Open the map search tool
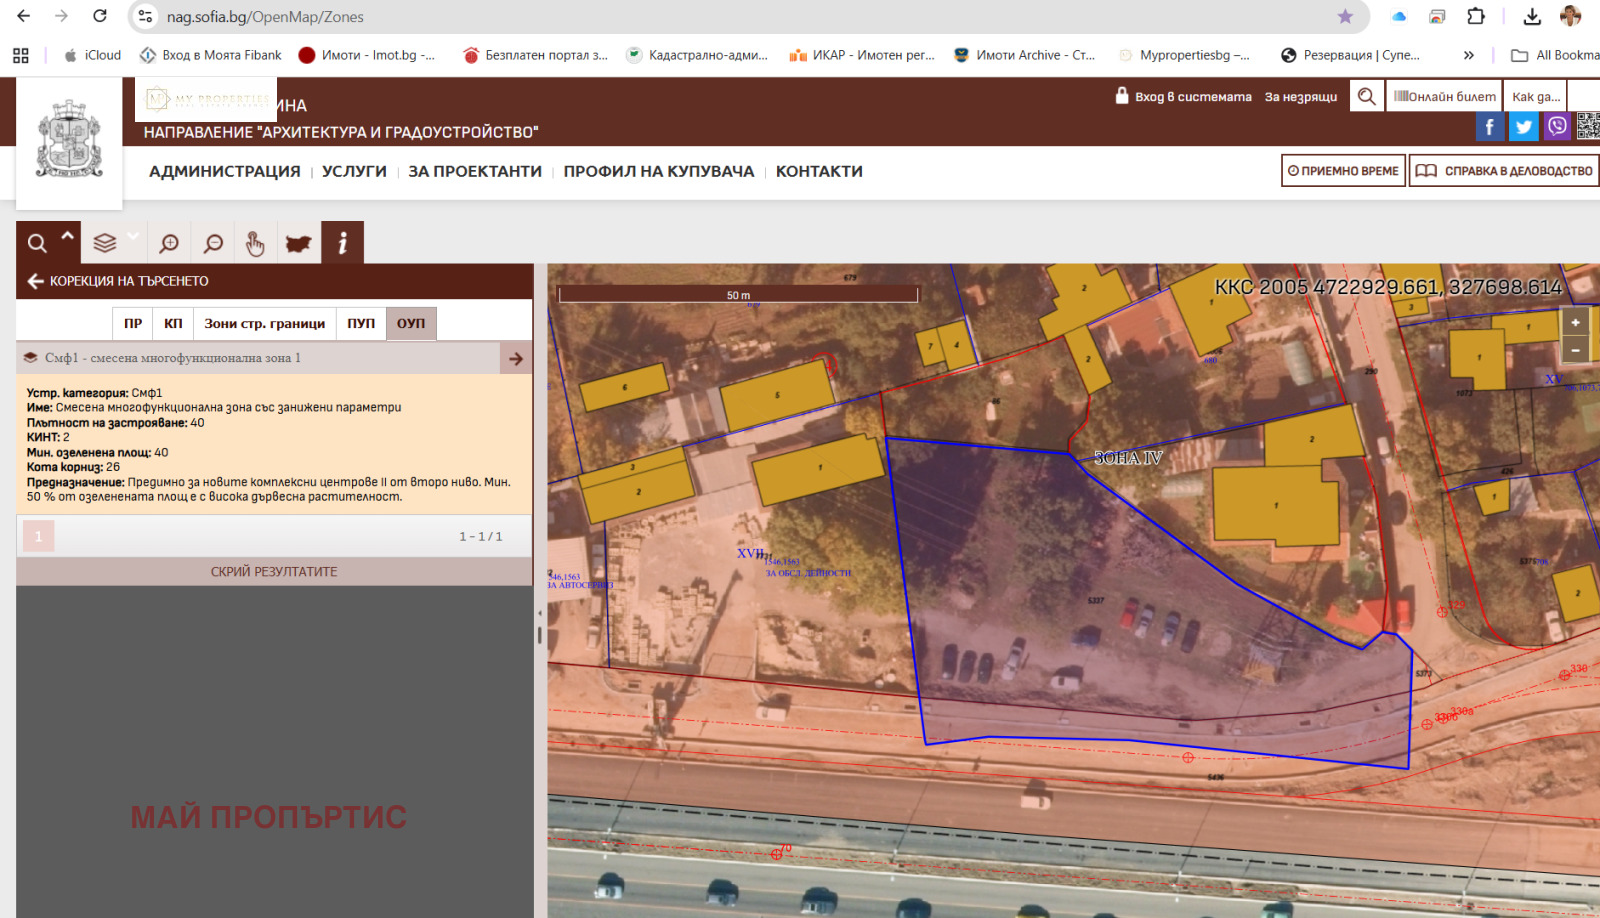The height and width of the screenshot is (918, 1600). click(x=37, y=243)
